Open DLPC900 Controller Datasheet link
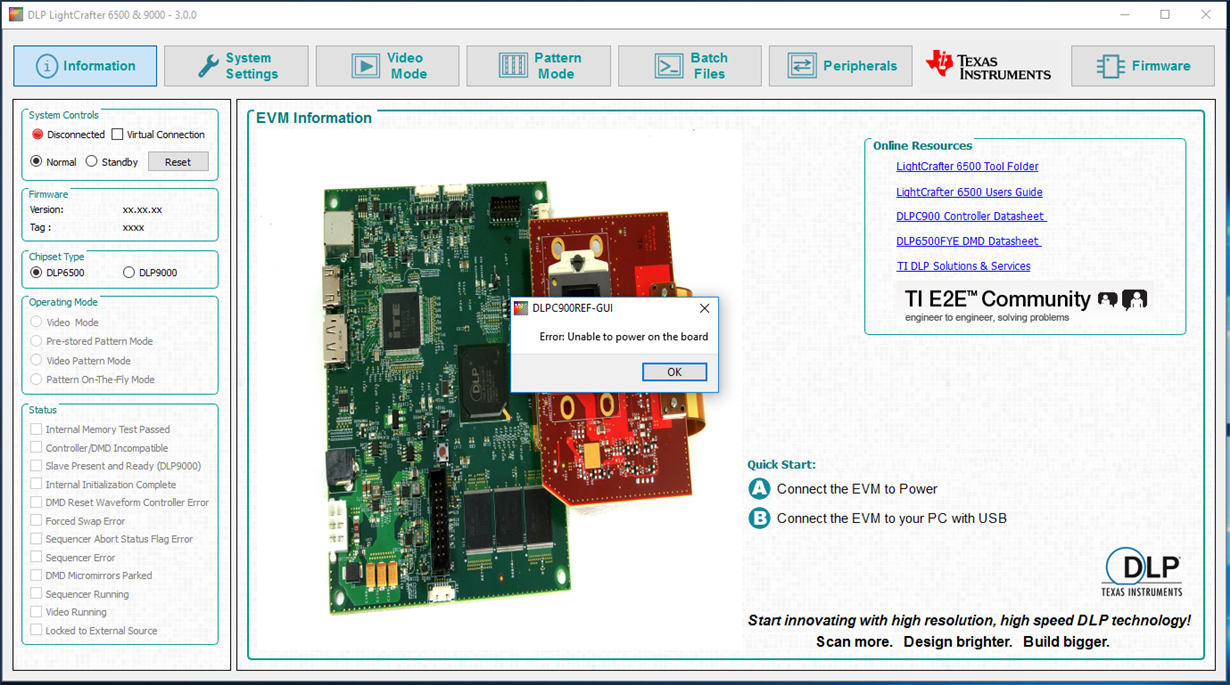 [971, 216]
